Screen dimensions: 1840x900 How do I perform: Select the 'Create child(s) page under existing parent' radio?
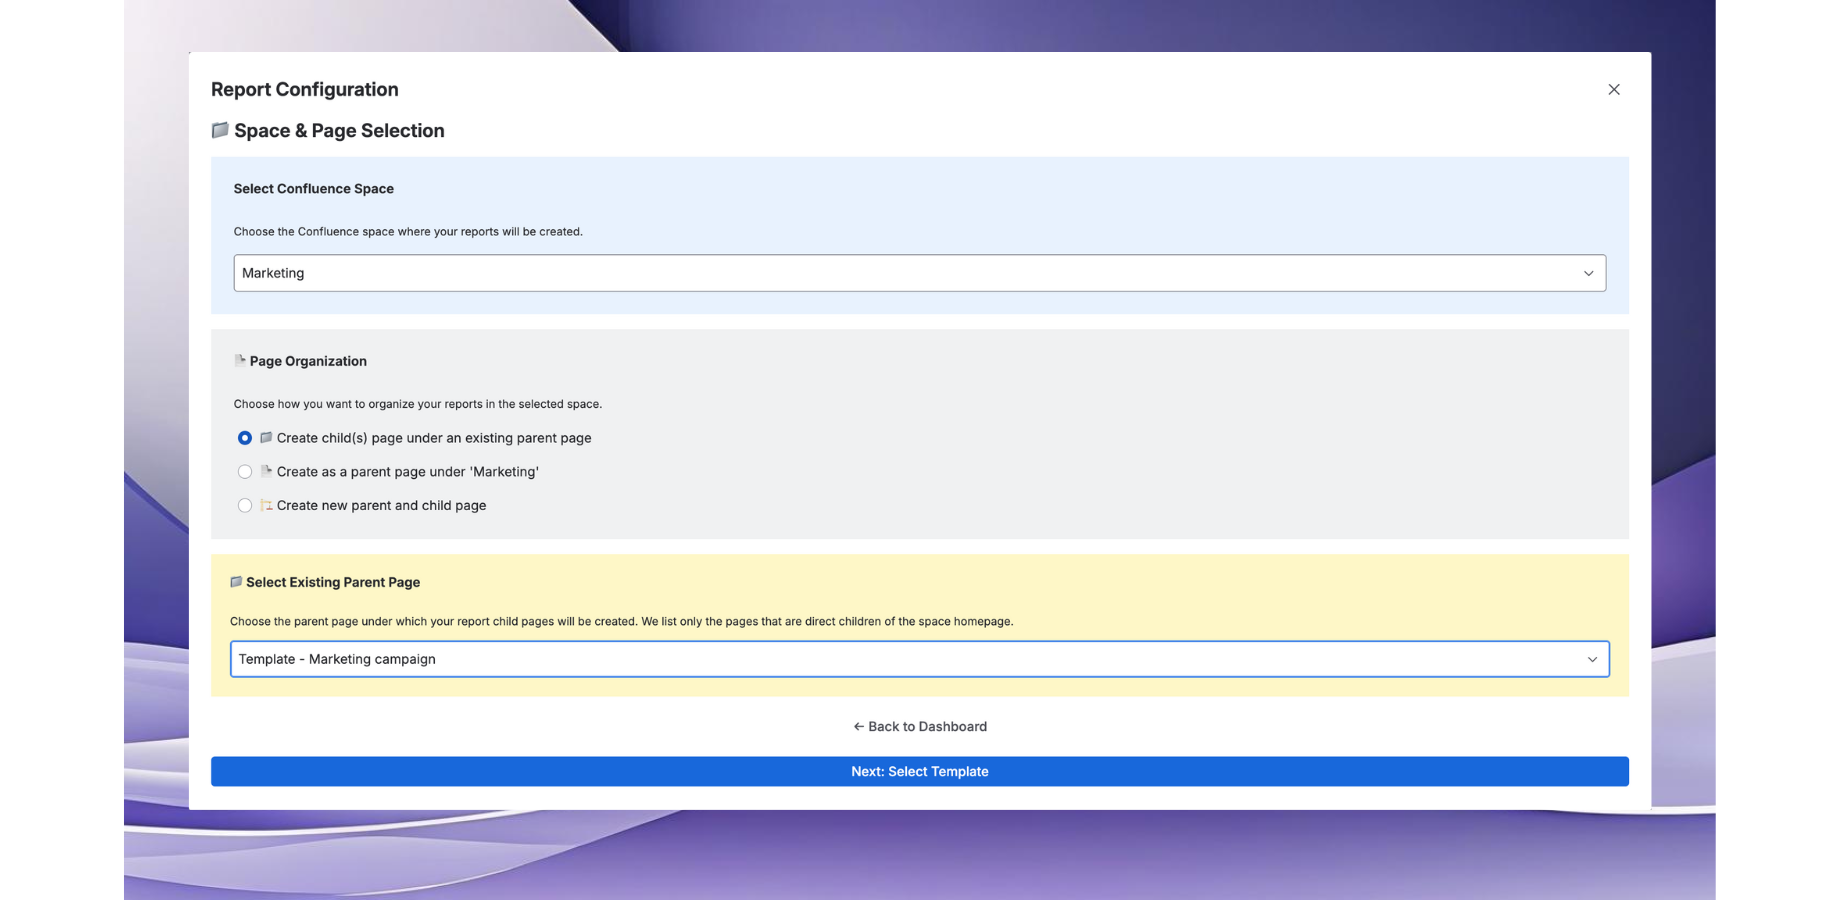245,438
